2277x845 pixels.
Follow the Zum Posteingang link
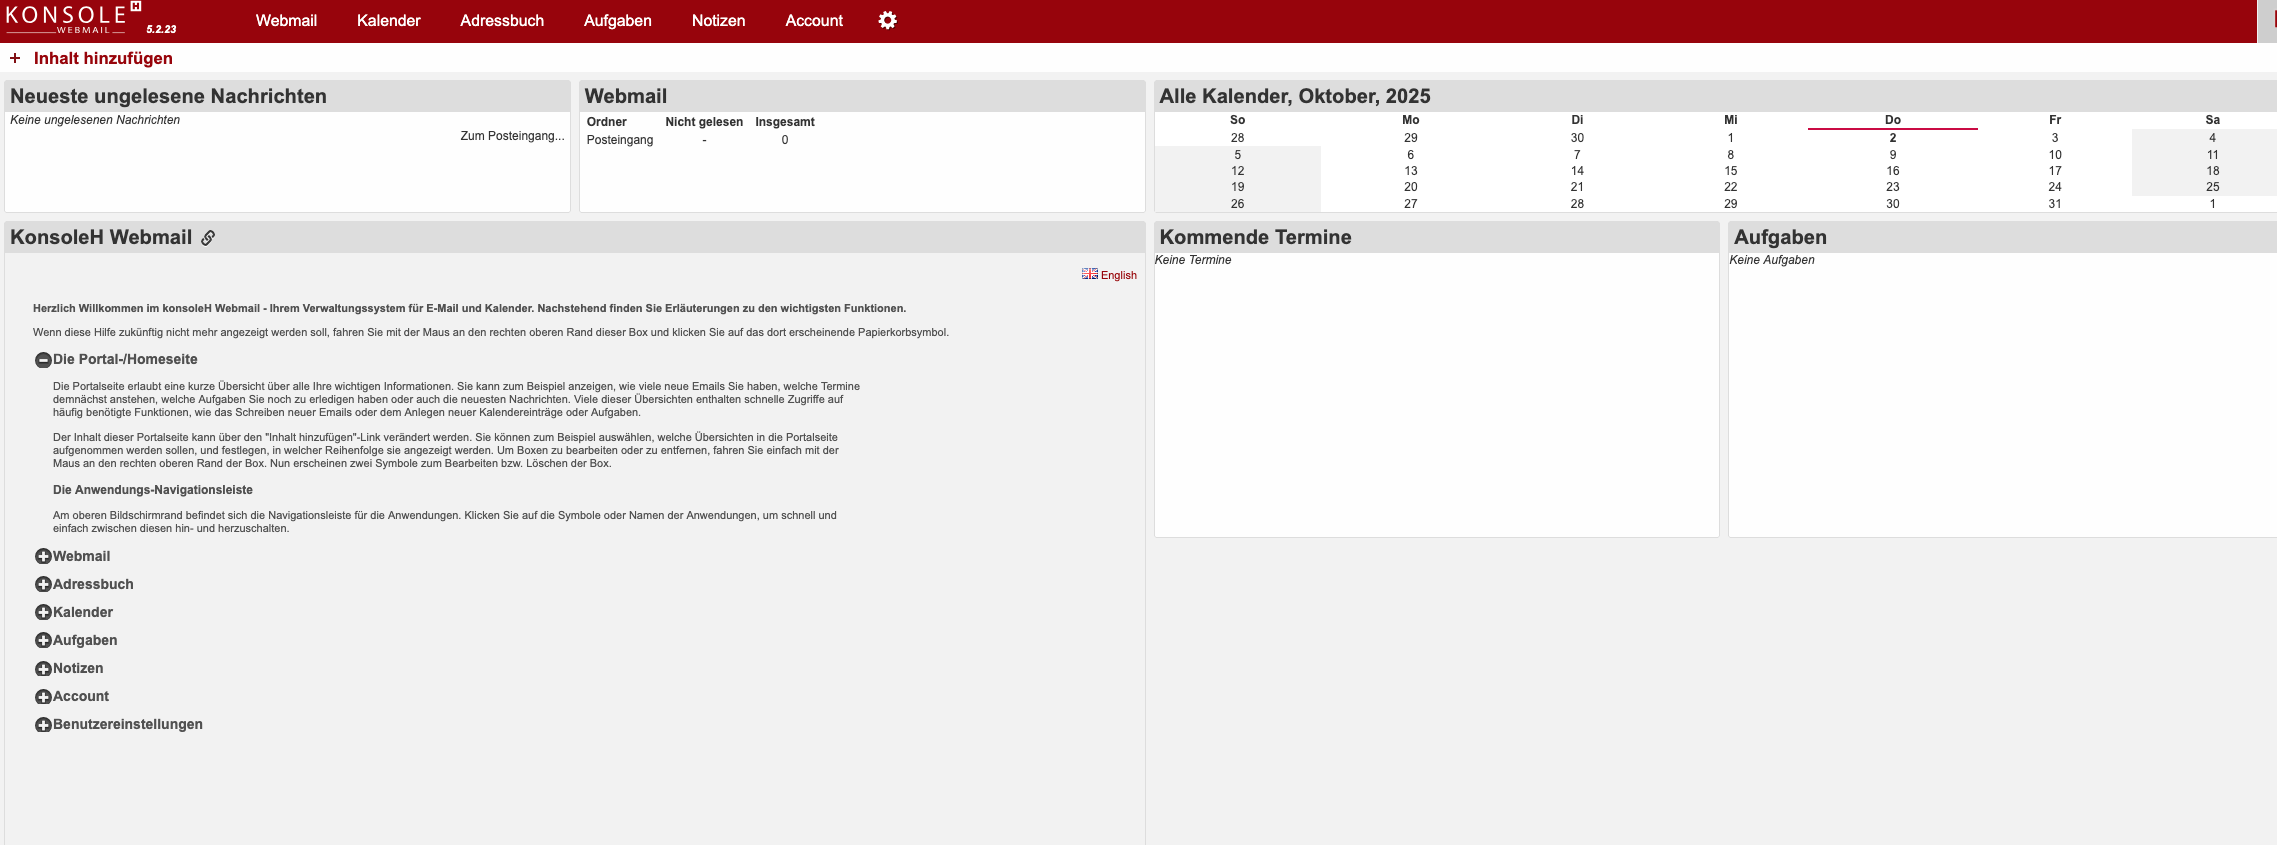(511, 136)
